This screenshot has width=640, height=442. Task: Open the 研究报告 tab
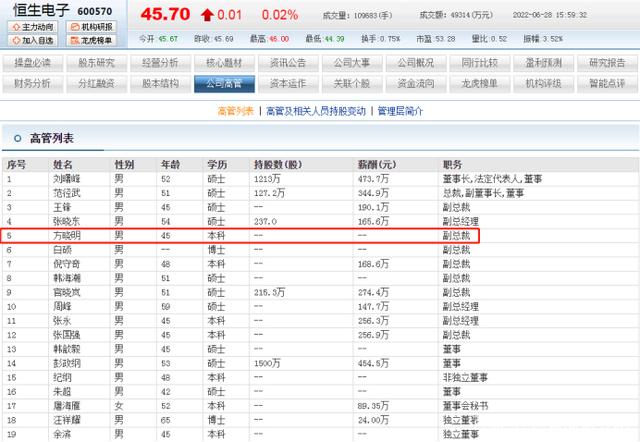[x=607, y=63]
